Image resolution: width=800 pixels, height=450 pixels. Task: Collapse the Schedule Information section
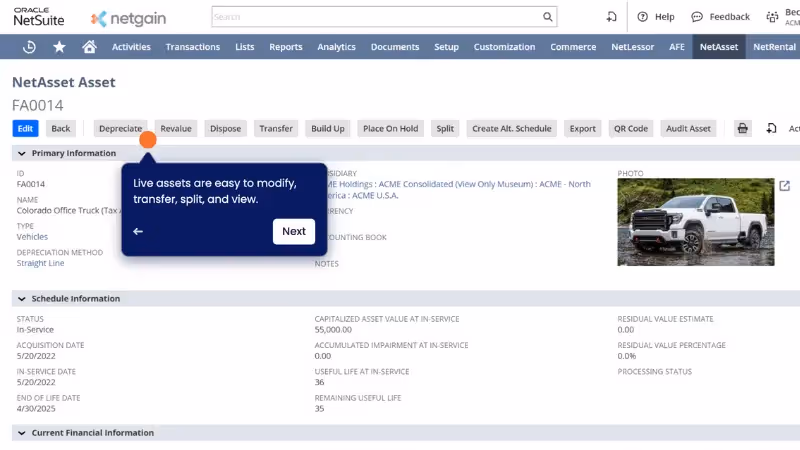click(21, 299)
